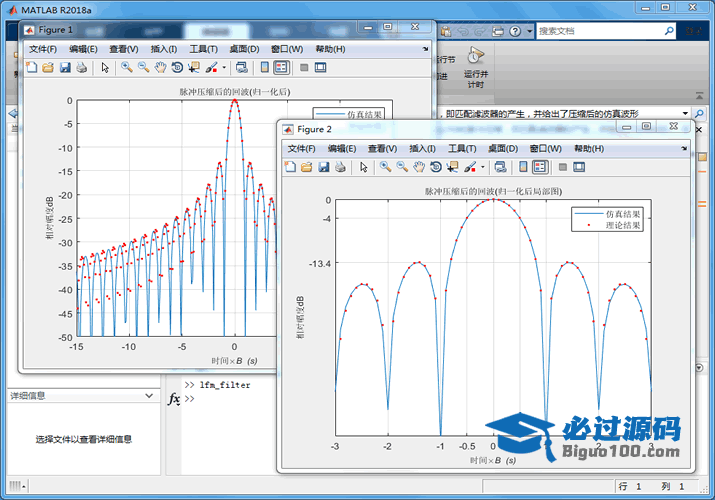Click Print icon in Figure 2 toolbar

[x=340, y=167]
